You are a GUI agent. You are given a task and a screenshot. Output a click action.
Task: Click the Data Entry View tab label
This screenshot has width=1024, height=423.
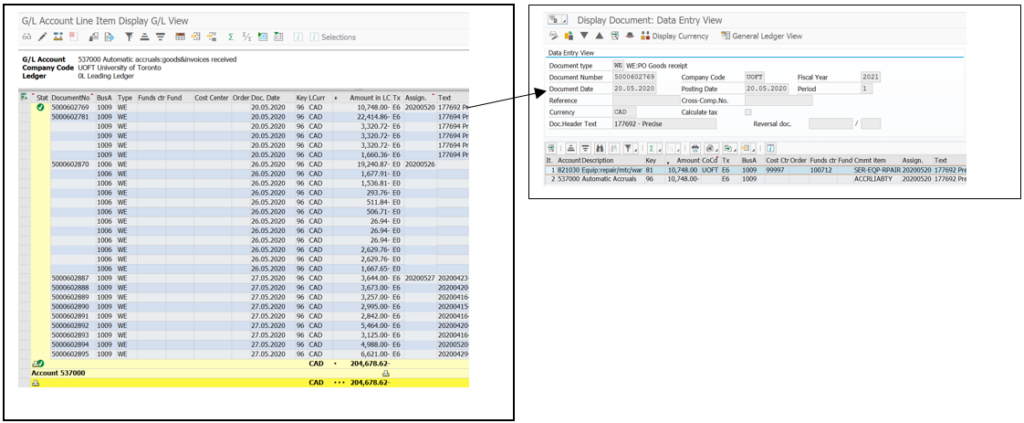[x=571, y=53]
